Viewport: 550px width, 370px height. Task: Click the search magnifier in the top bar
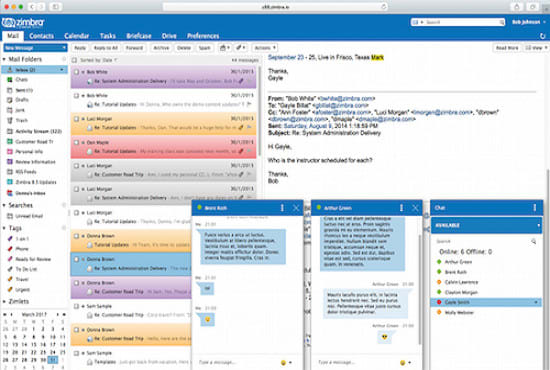(502, 22)
